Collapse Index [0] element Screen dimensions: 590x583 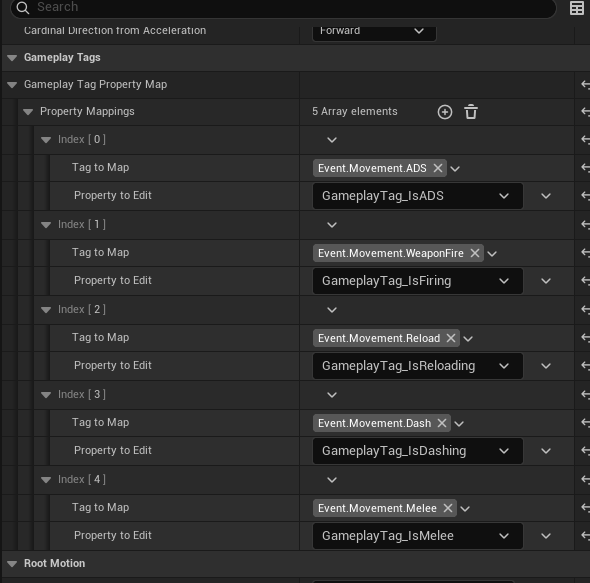tap(46, 140)
